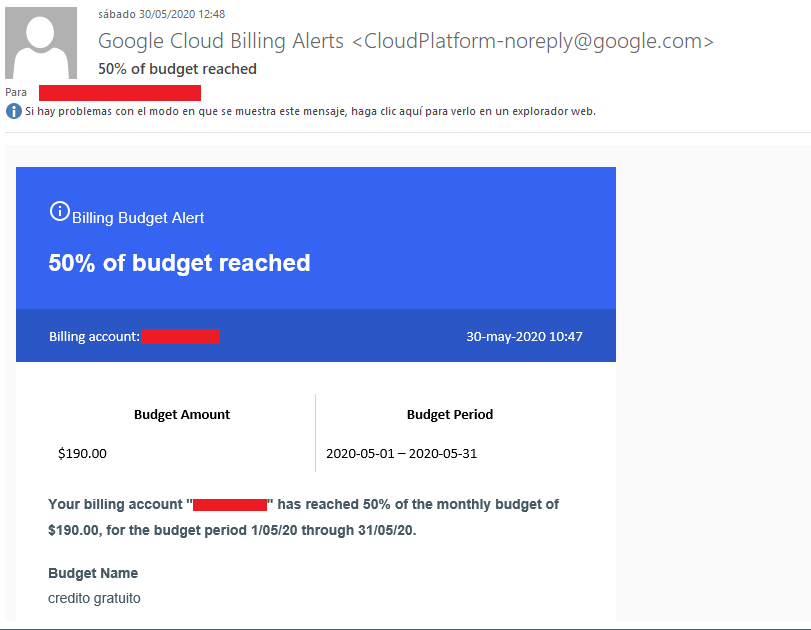Open message in web browser via info bar
Screen dimensions: 811x630
tap(310, 111)
